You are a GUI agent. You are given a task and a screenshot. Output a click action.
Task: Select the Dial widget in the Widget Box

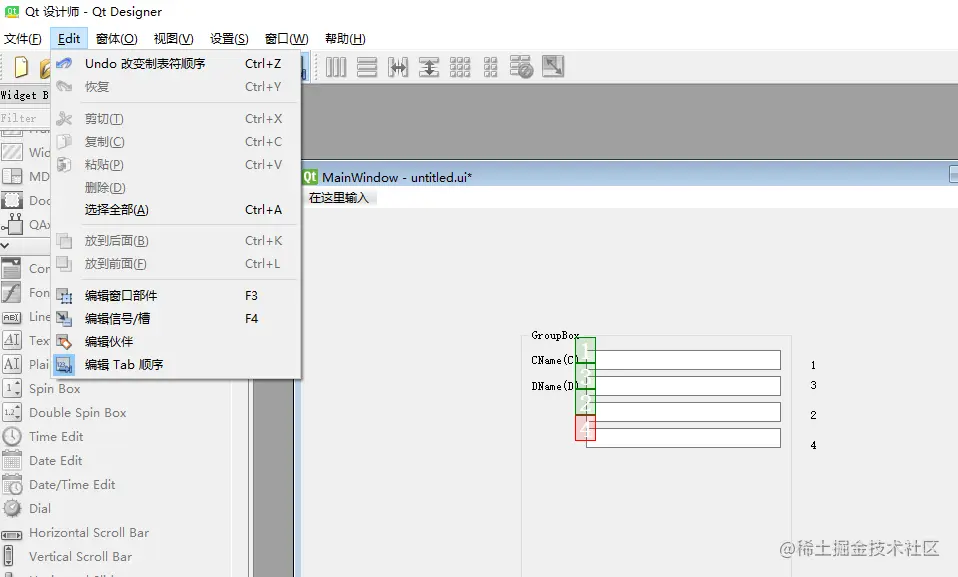39,508
